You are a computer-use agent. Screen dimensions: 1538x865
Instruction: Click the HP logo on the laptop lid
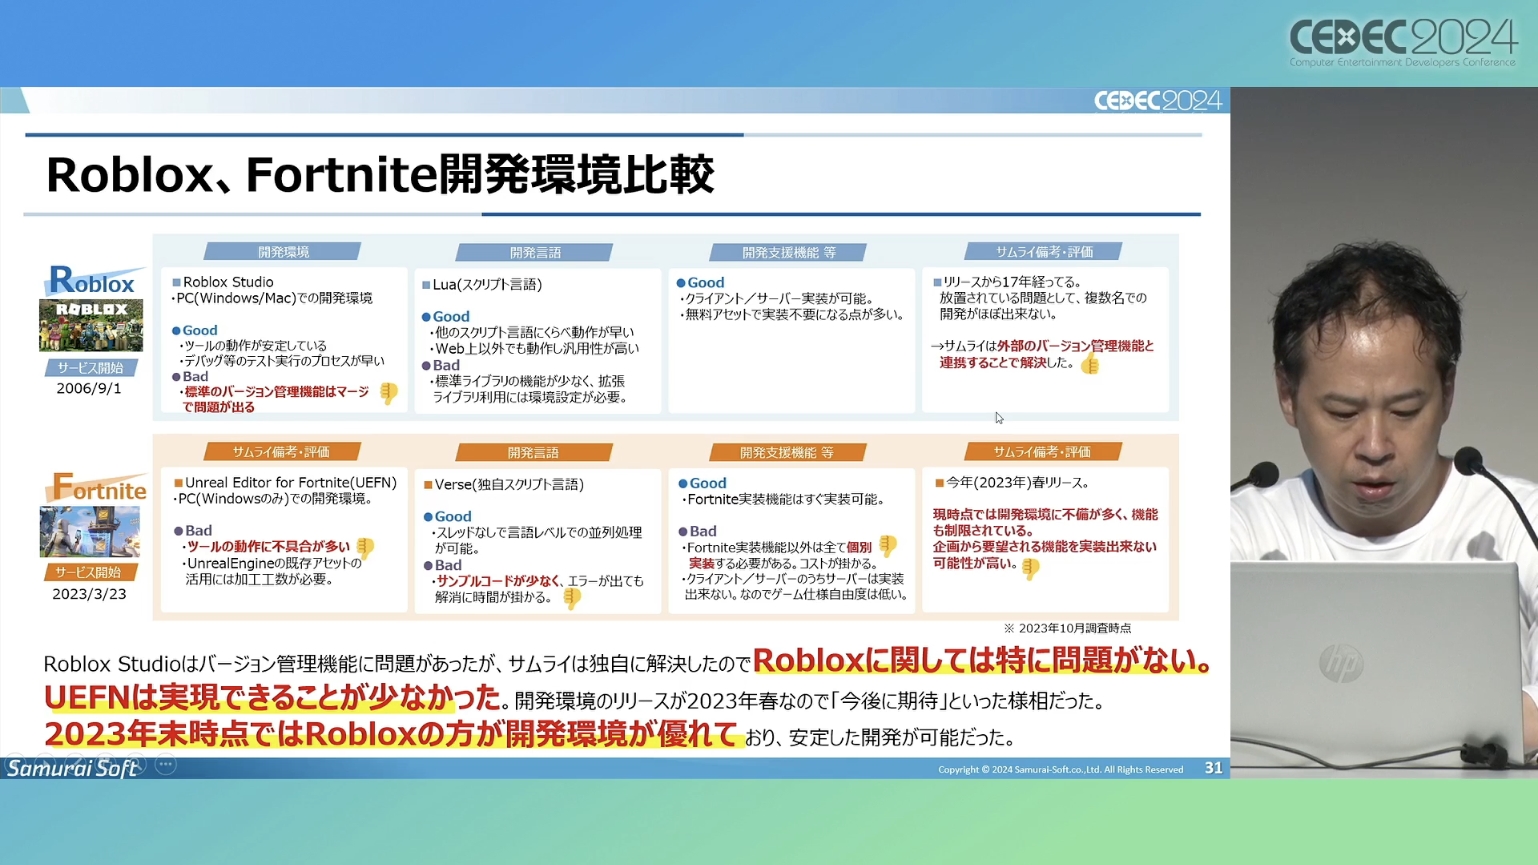tap(1340, 664)
